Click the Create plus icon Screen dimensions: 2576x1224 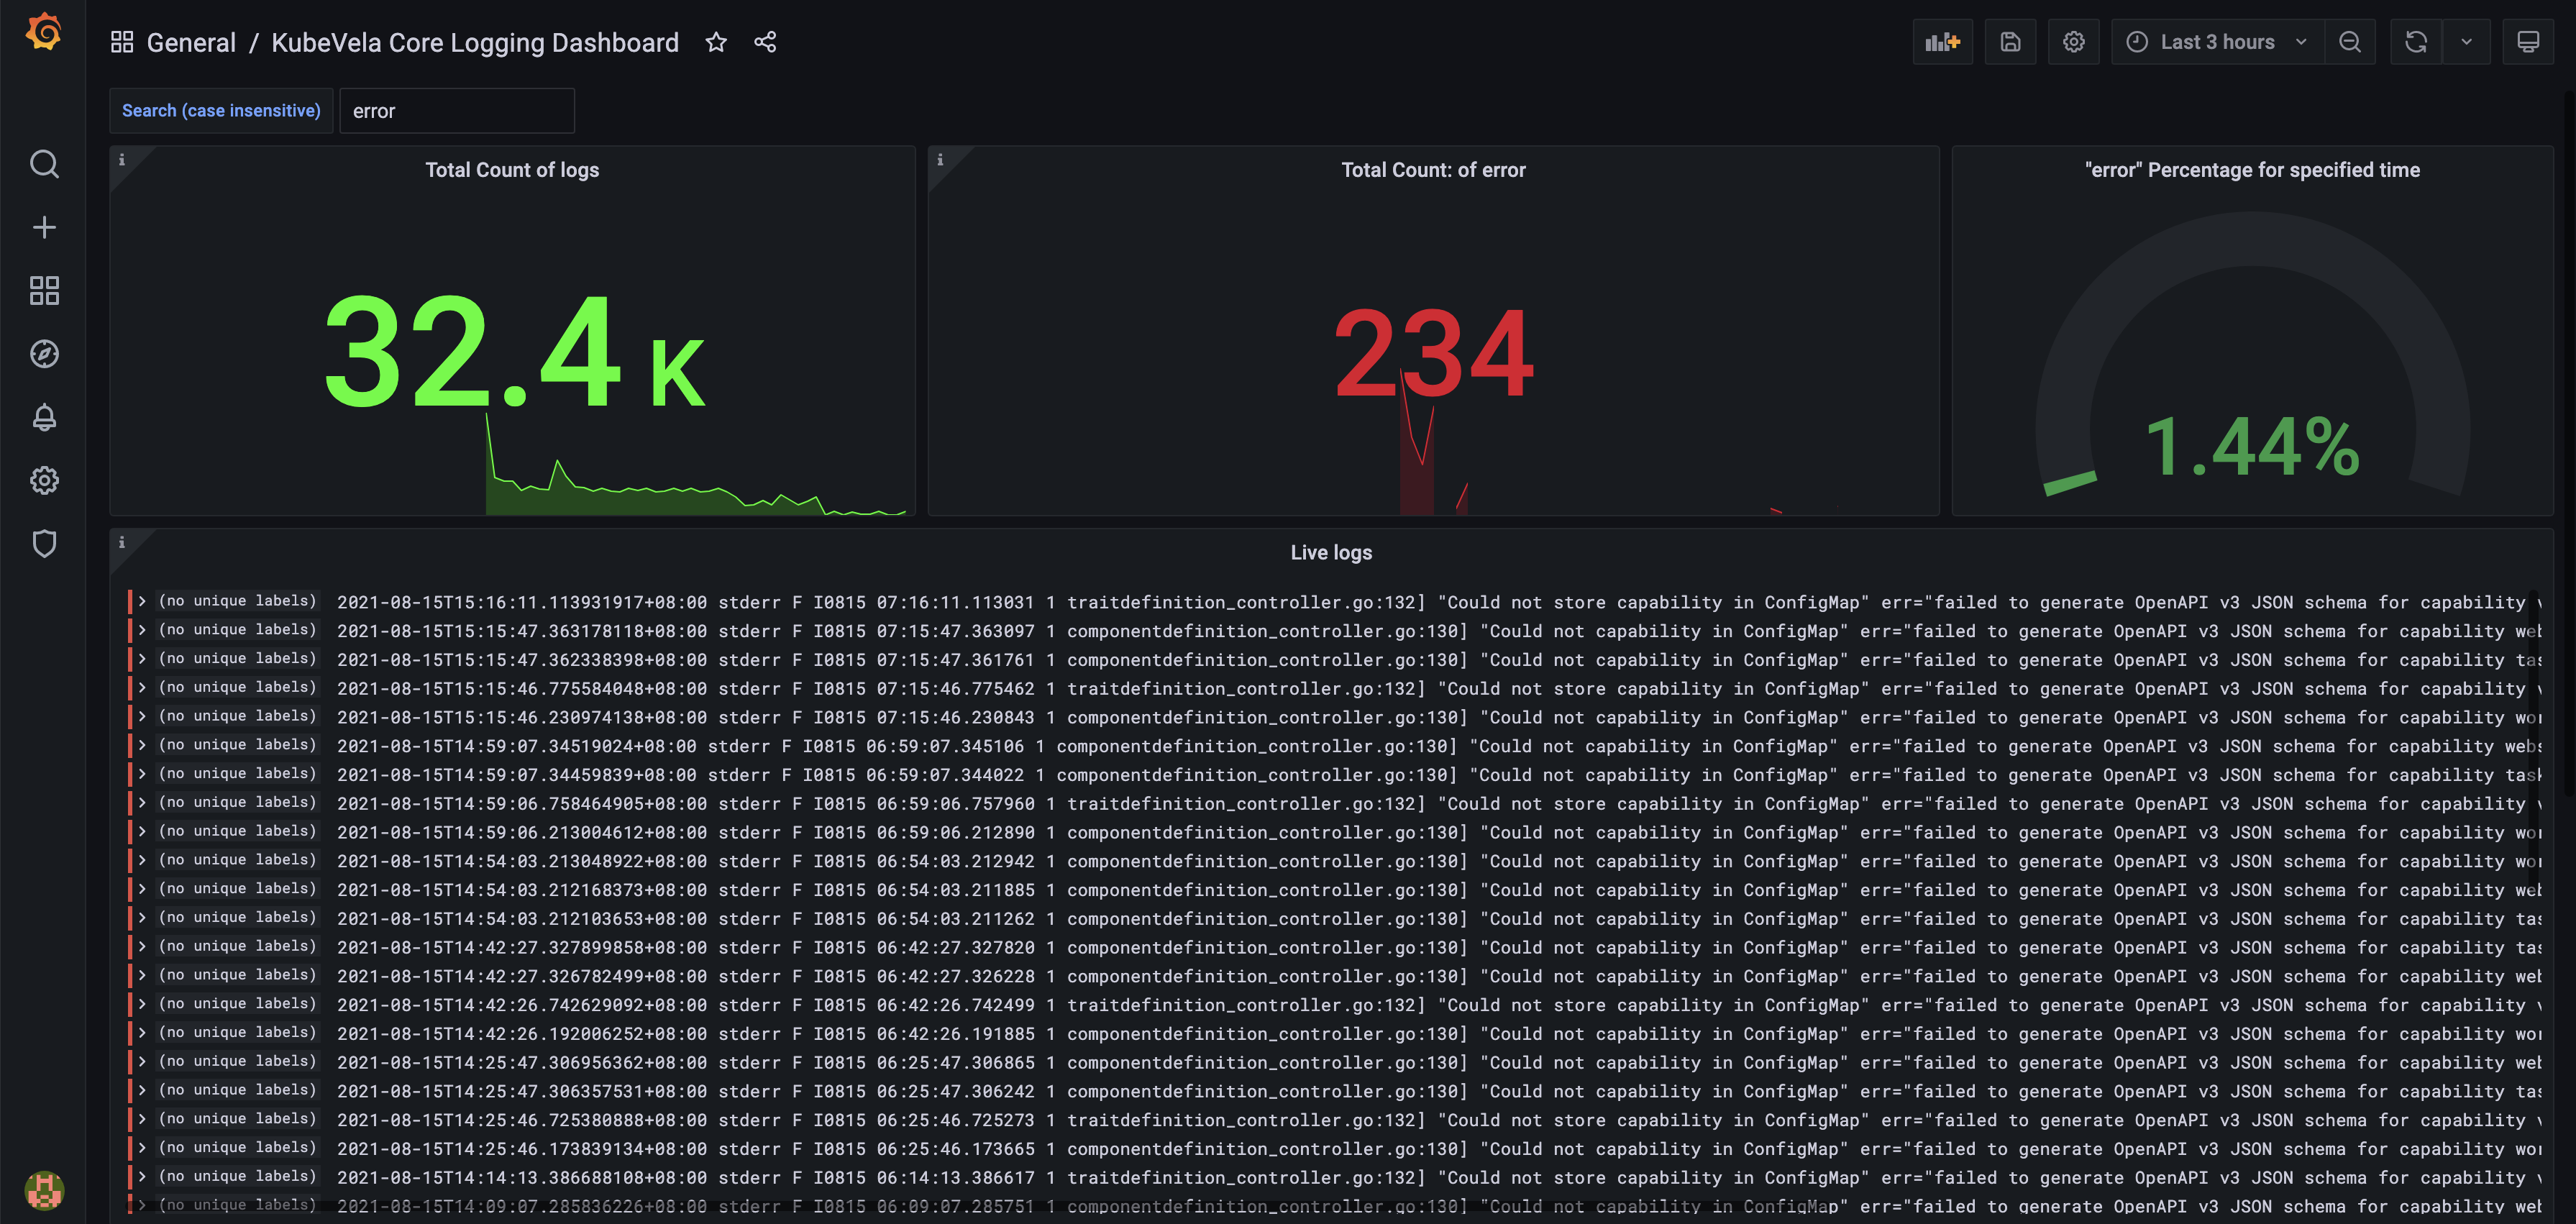pos(44,227)
